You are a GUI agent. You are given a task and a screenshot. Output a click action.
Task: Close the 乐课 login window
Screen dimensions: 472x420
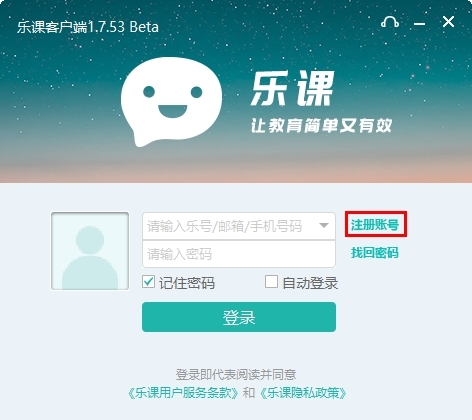coord(448,22)
